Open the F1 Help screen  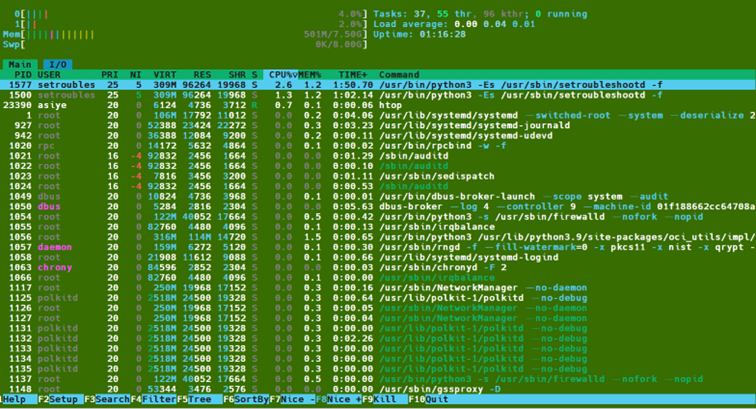(14, 399)
